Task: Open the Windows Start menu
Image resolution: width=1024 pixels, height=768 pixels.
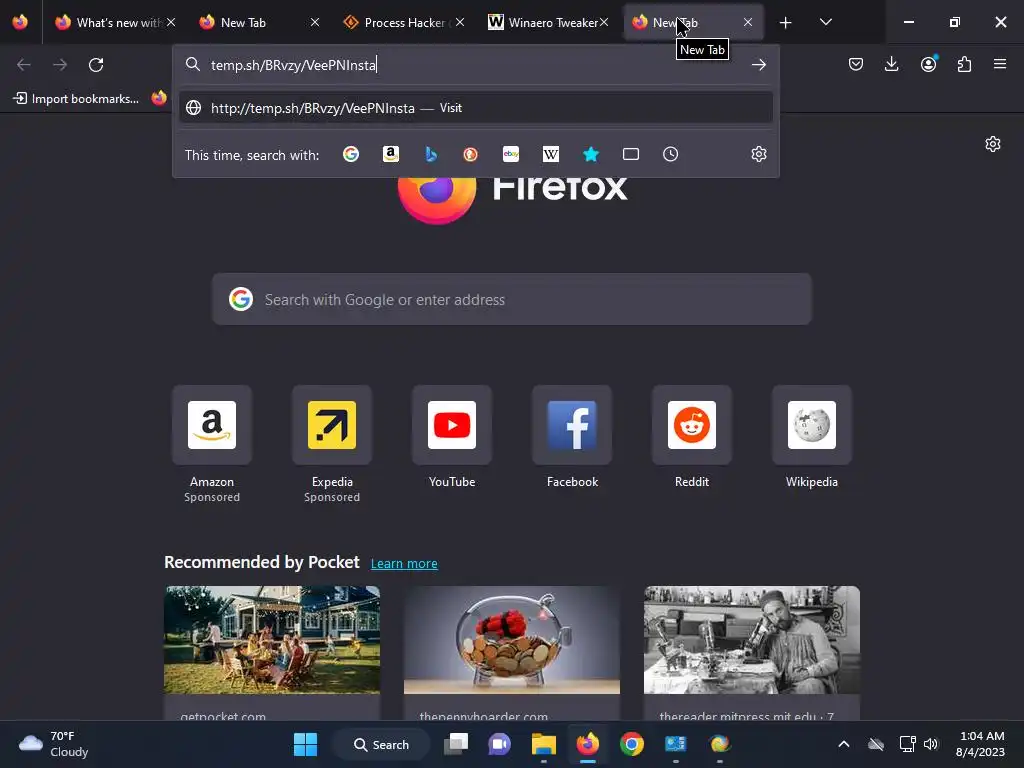Action: pyautogui.click(x=305, y=744)
